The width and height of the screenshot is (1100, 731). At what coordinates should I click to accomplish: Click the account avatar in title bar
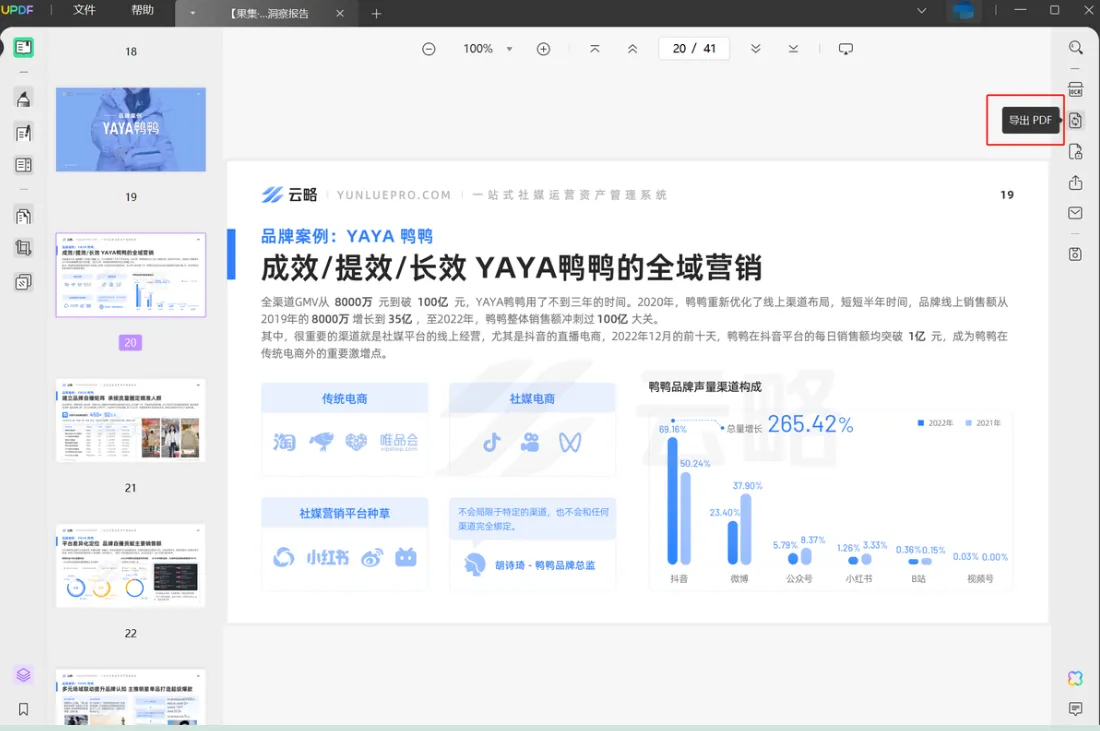pyautogui.click(x=963, y=11)
